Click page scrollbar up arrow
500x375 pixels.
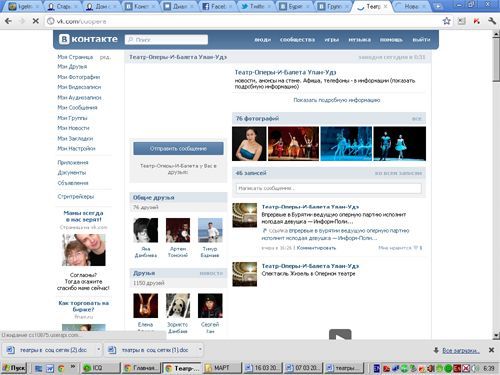(x=496, y=34)
